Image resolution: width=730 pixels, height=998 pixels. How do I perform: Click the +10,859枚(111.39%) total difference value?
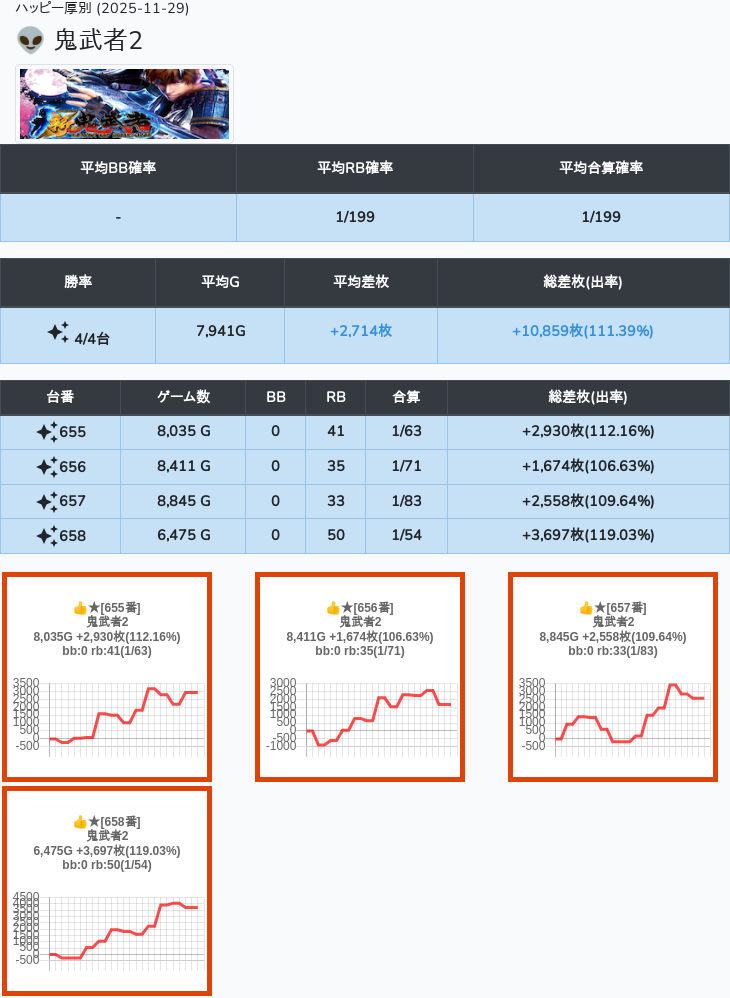tap(582, 331)
